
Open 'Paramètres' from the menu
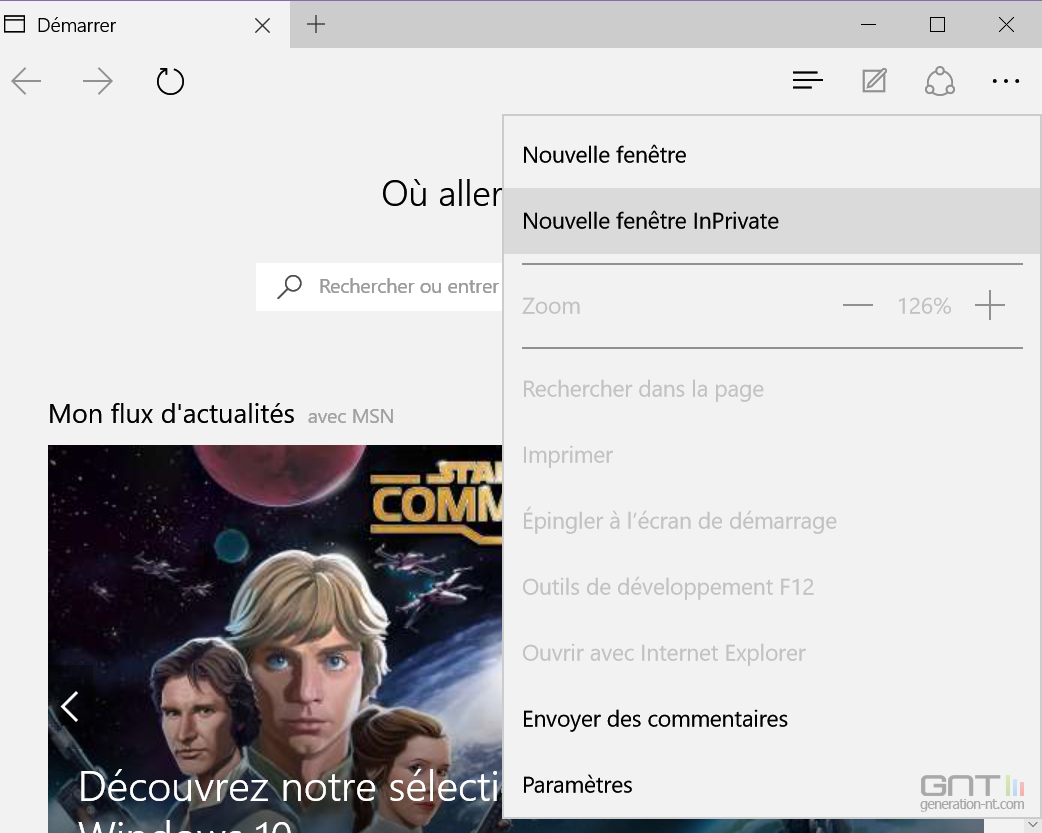tap(772, 784)
